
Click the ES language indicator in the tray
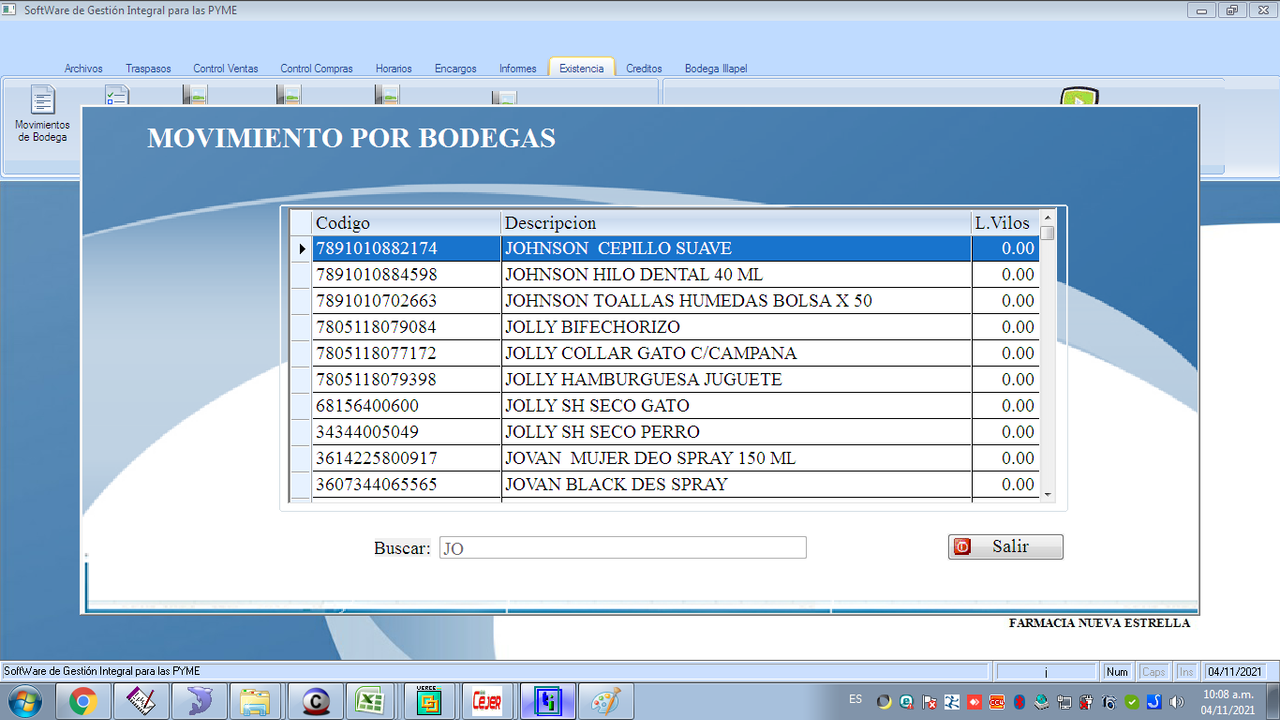tap(856, 698)
